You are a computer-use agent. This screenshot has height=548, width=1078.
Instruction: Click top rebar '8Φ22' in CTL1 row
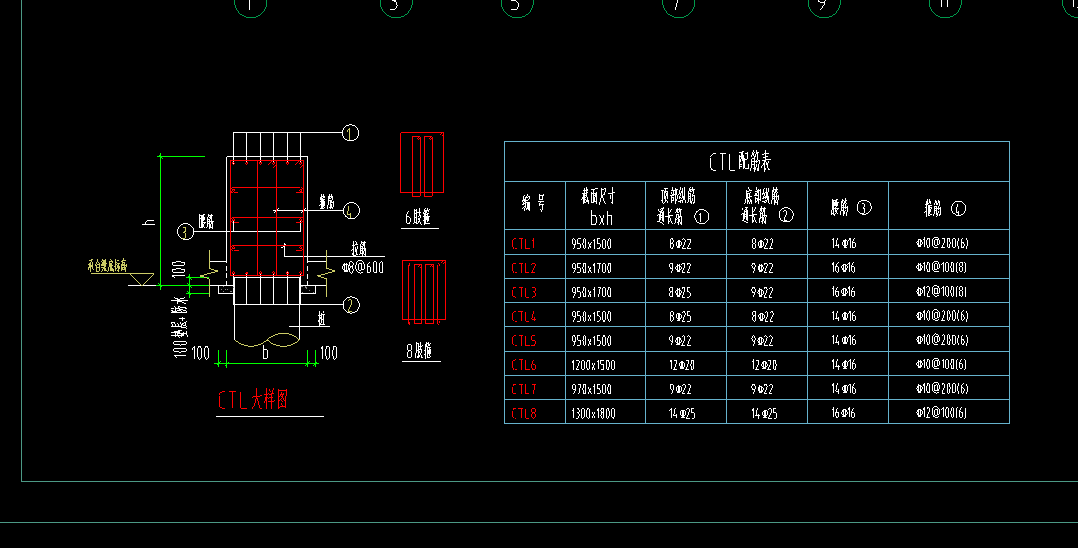(680, 243)
